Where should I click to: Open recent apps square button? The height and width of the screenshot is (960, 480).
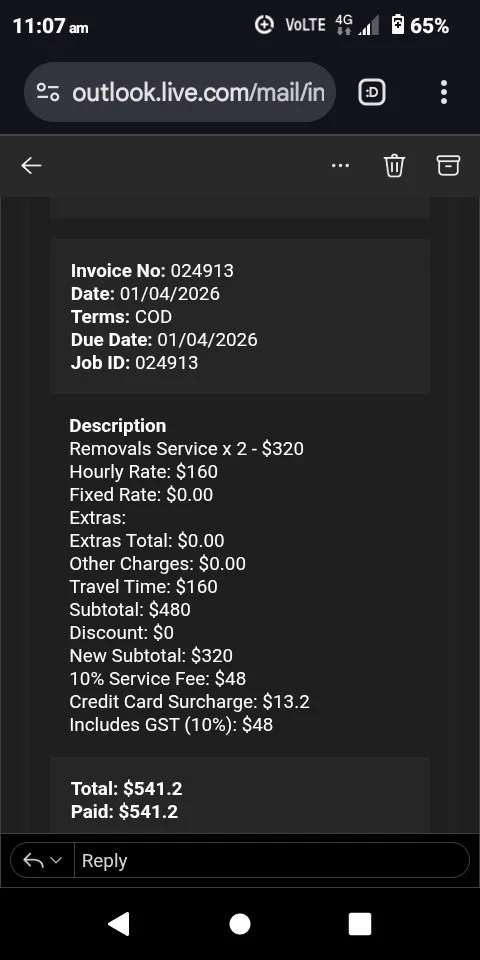pos(360,924)
